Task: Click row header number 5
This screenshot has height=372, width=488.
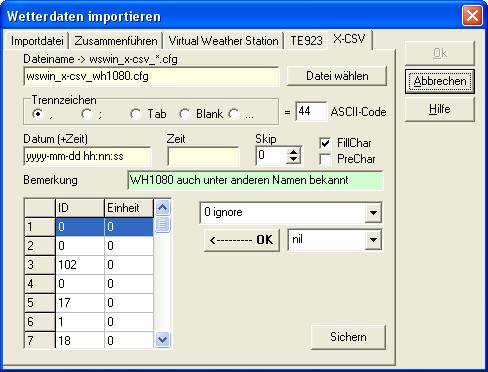Action: click(40, 303)
